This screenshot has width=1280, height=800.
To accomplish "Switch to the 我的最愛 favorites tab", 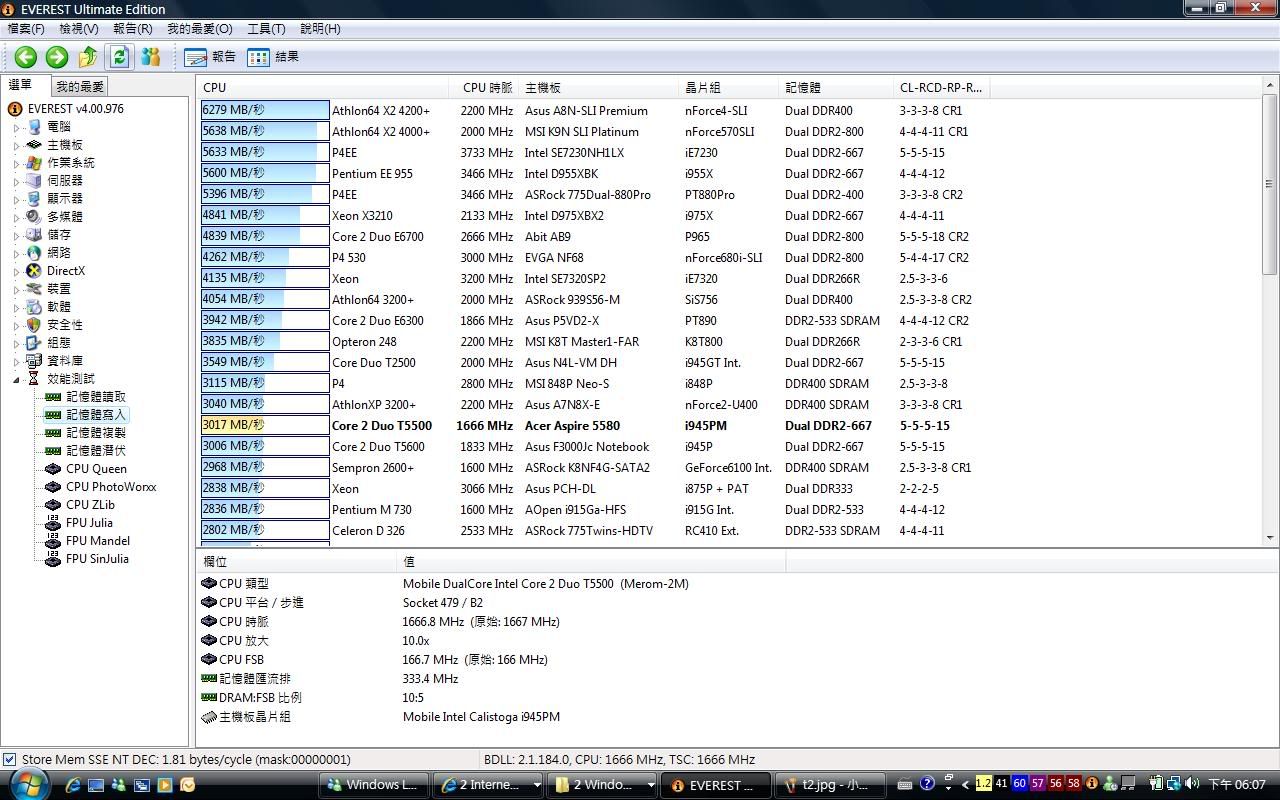I will point(80,87).
